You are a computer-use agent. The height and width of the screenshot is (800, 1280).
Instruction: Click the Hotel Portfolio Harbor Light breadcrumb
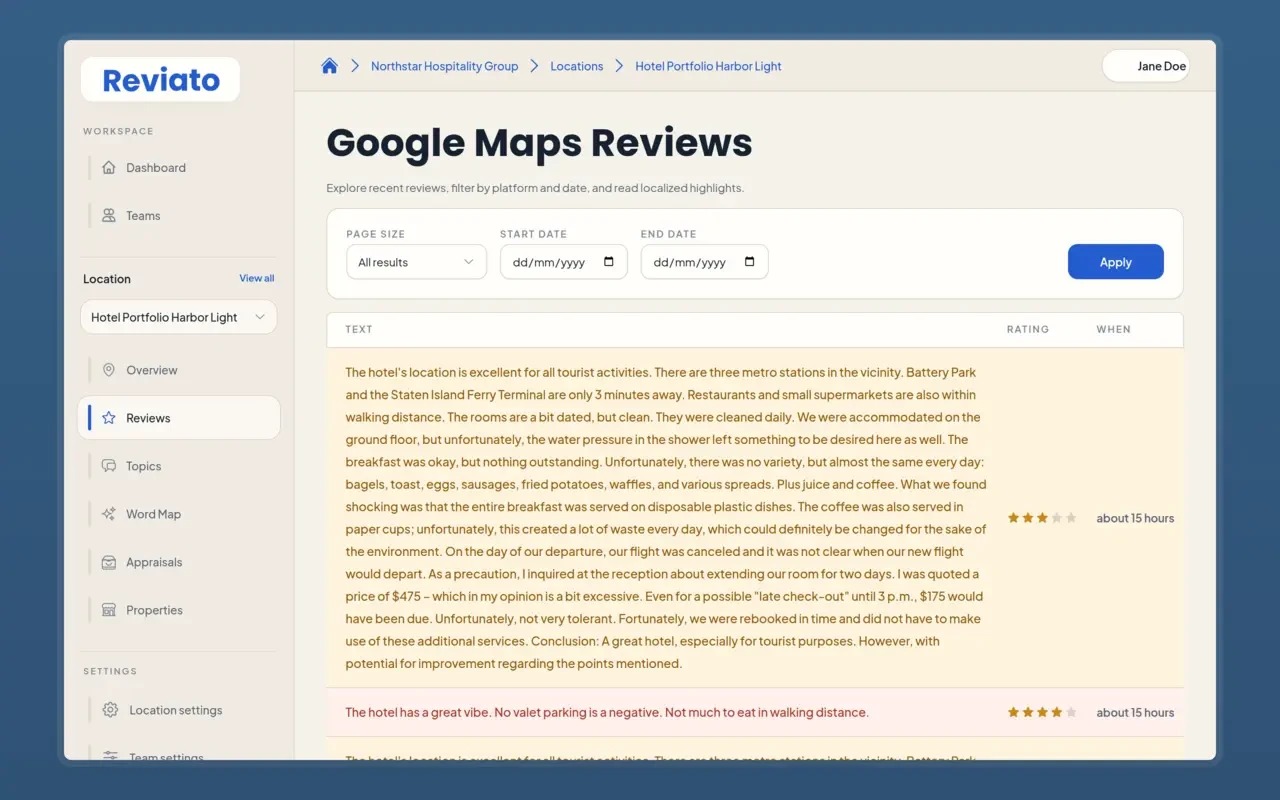tap(708, 66)
